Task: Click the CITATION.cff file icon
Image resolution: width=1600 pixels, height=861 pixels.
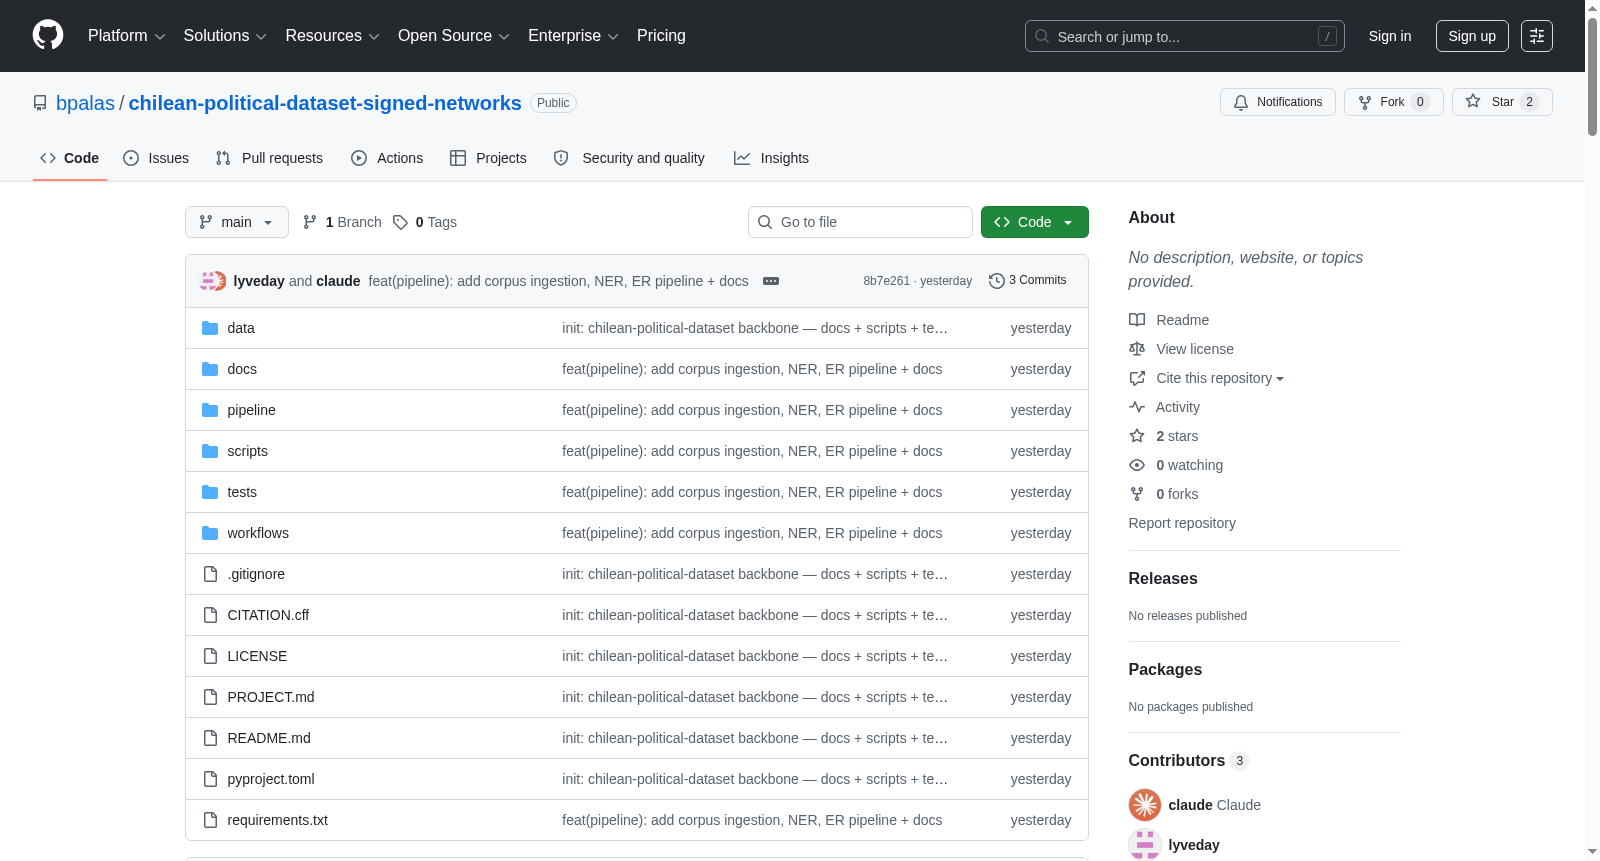Action: click(x=210, y=615)
